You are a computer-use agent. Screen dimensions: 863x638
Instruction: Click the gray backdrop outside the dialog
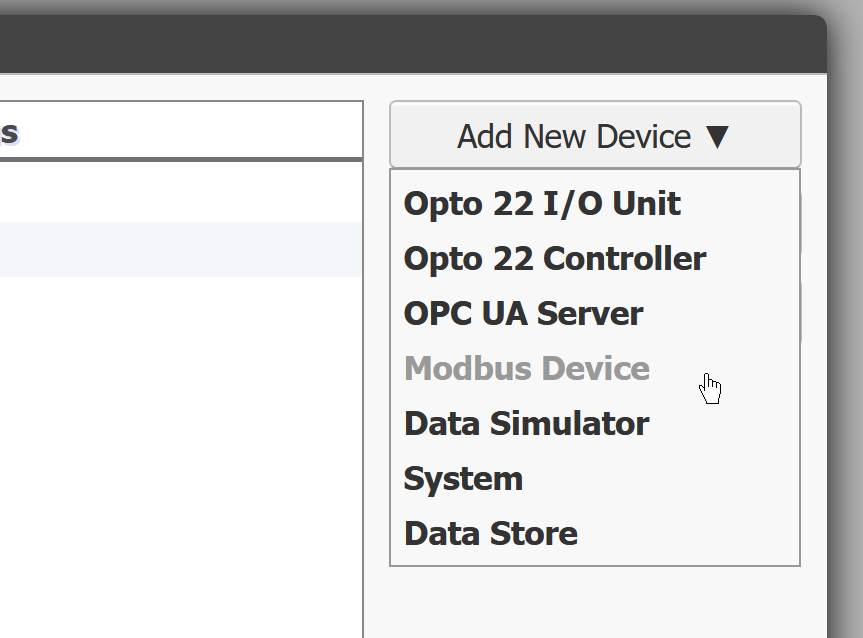pos(845,330)
